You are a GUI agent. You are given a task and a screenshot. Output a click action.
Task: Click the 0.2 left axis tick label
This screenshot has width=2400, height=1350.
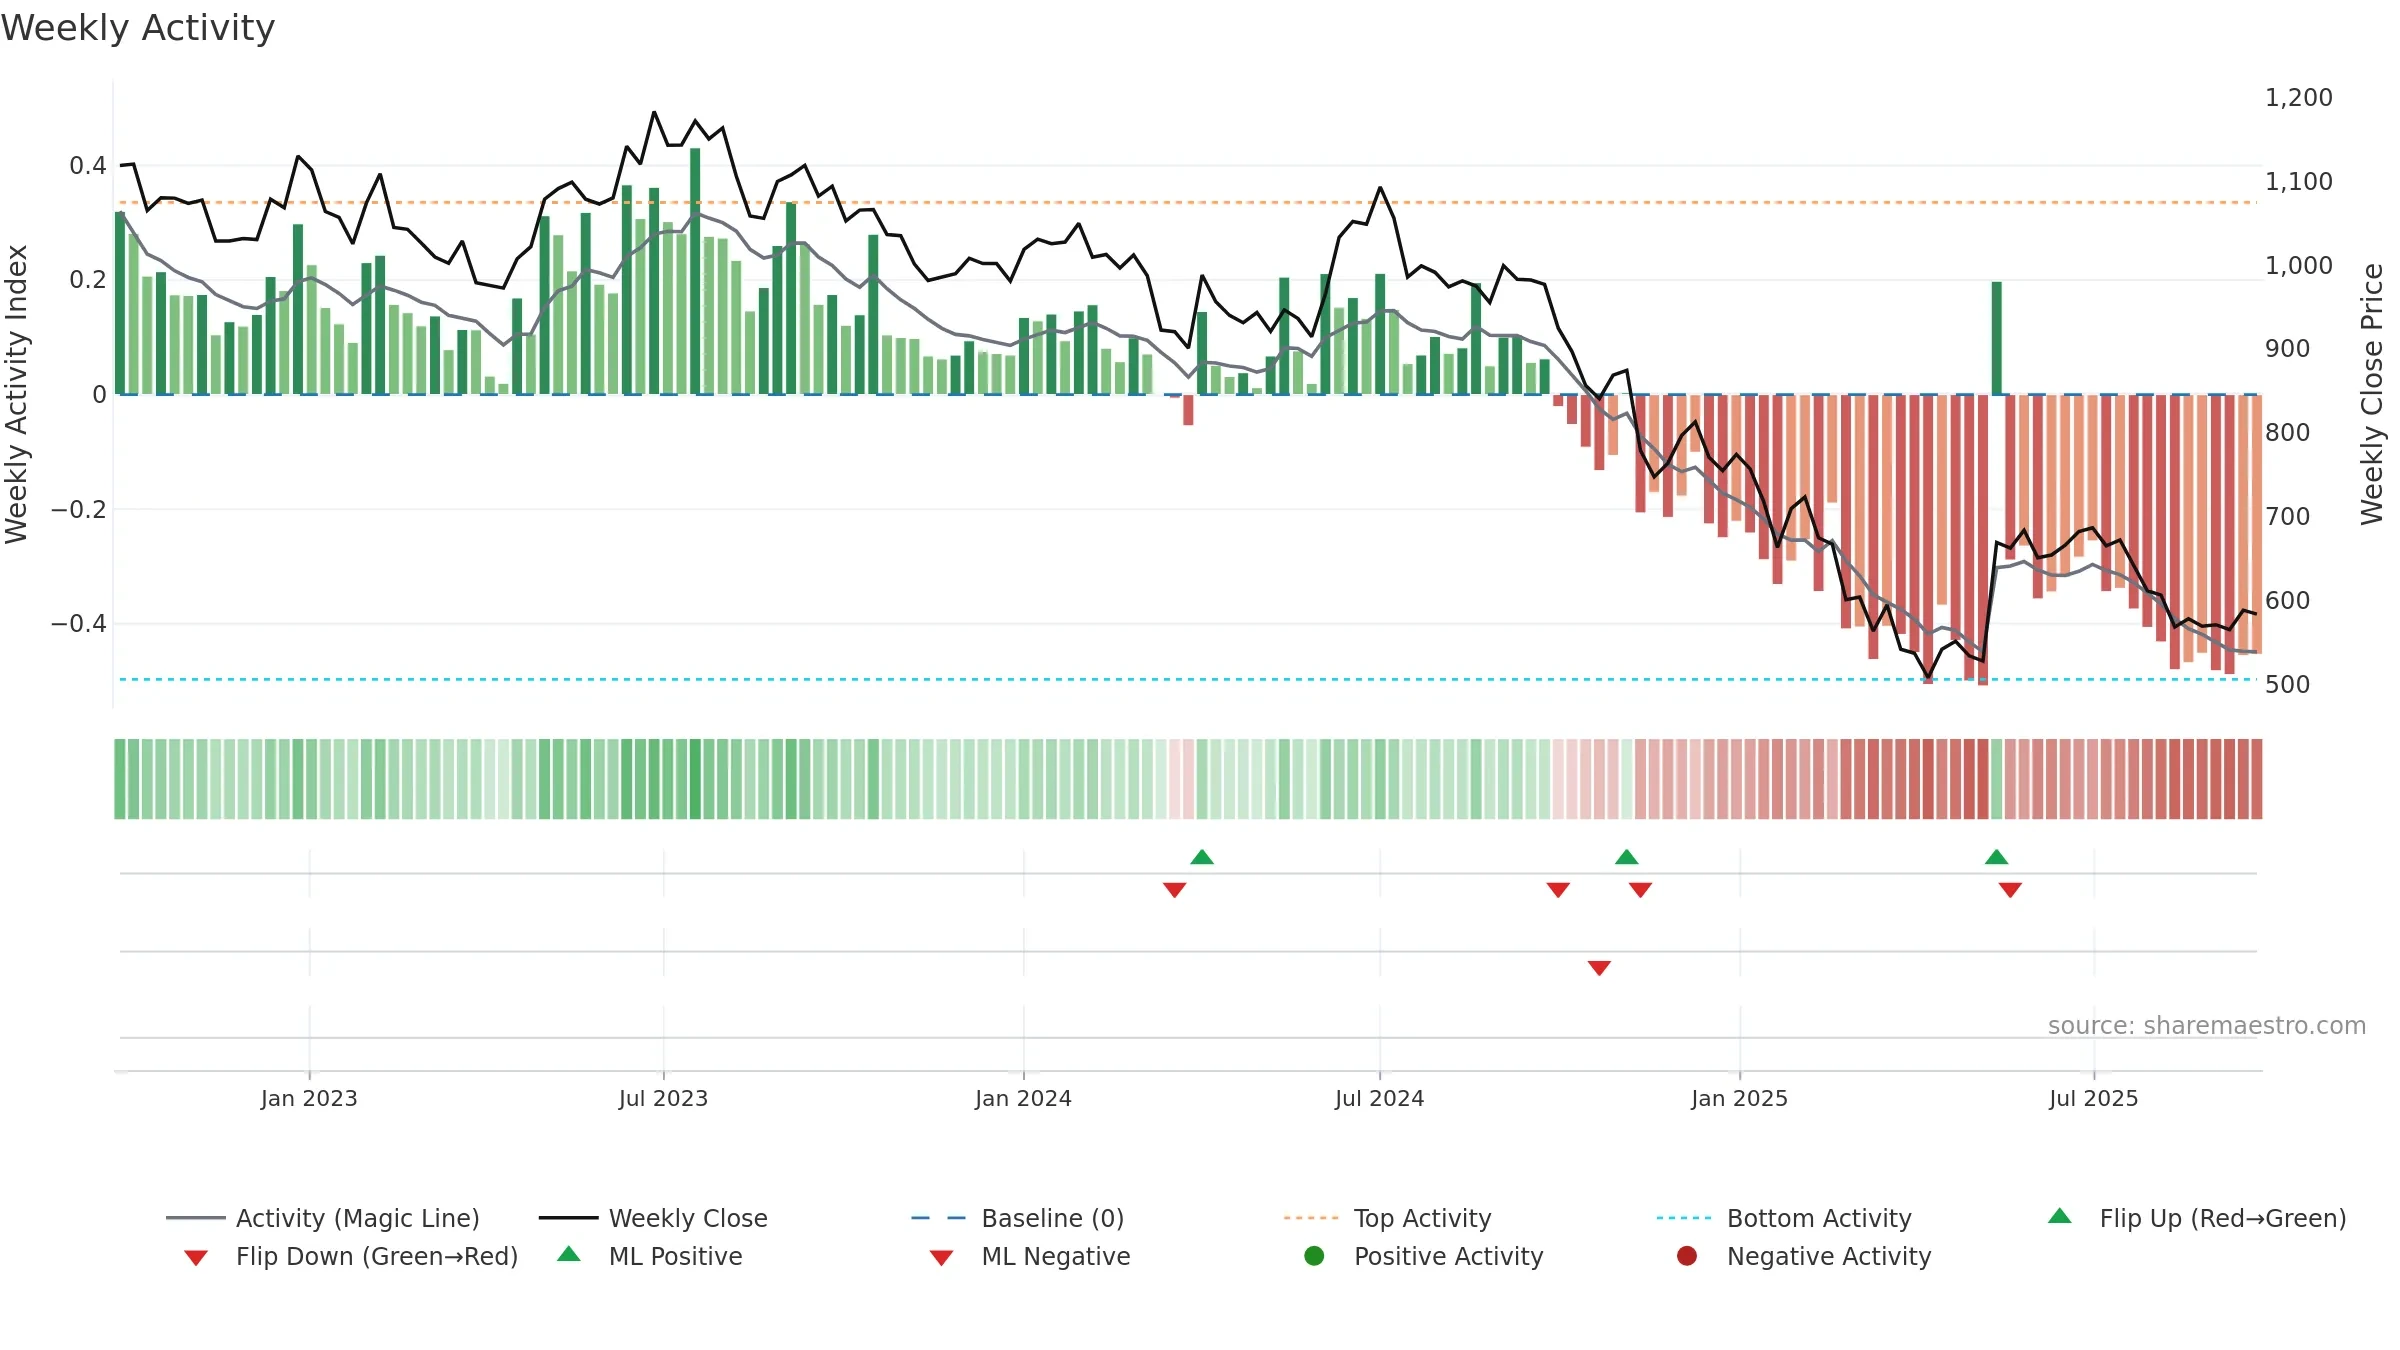tap(88, 280)
